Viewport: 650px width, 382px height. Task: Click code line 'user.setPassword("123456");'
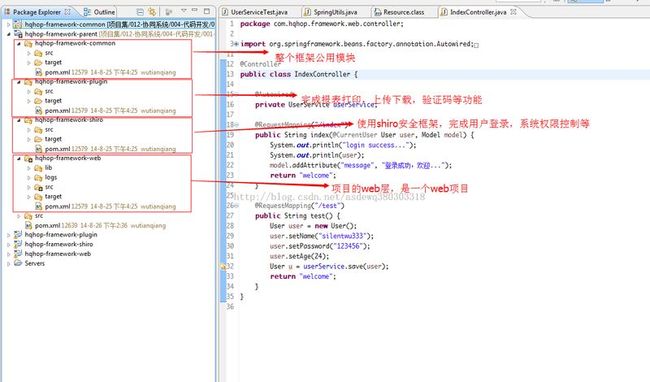click(x=320, y=246)
